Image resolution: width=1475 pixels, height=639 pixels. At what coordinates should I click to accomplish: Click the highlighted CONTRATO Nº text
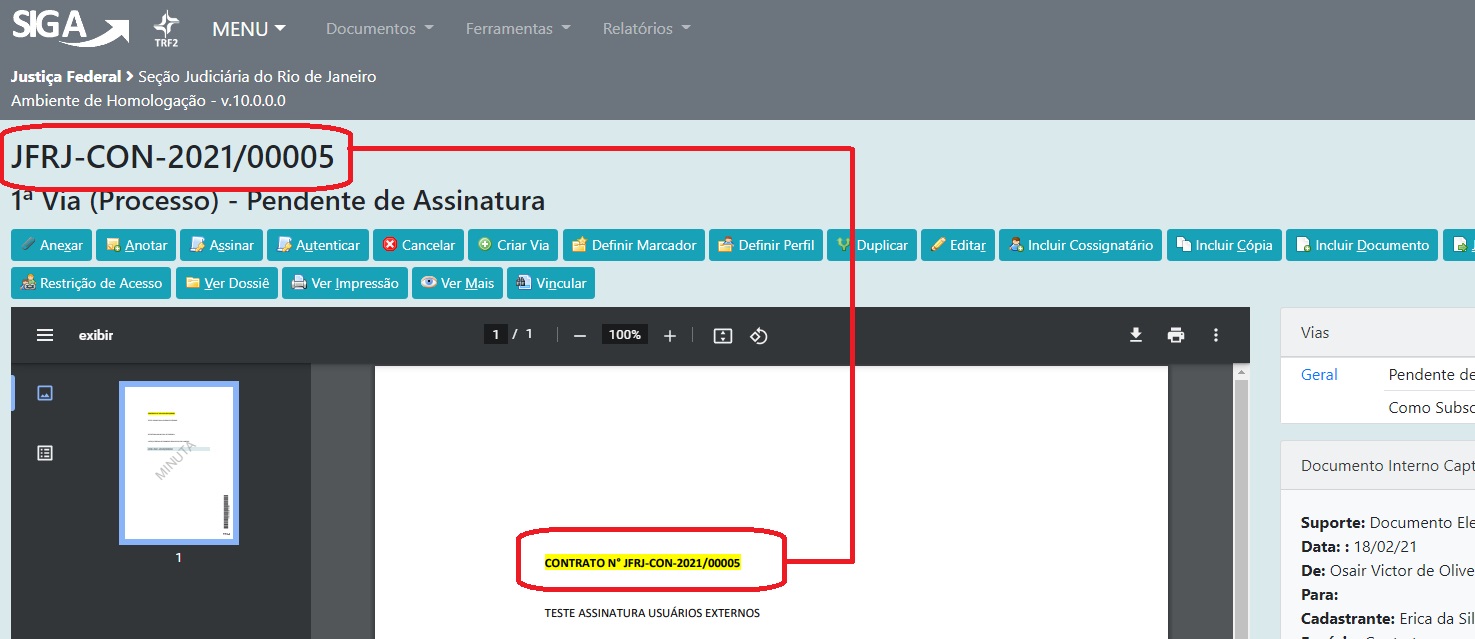pyautogui.click(x=642, y=563)
